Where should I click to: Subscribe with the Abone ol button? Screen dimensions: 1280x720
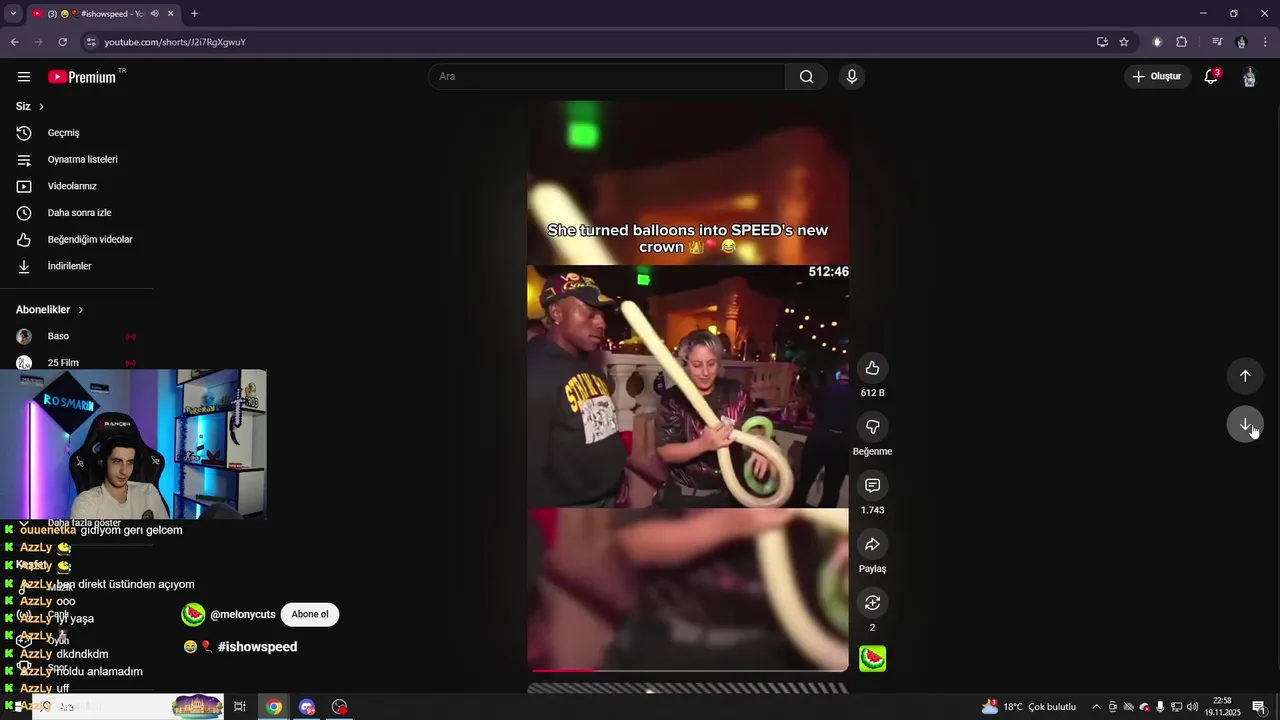[x=310, y=615]
